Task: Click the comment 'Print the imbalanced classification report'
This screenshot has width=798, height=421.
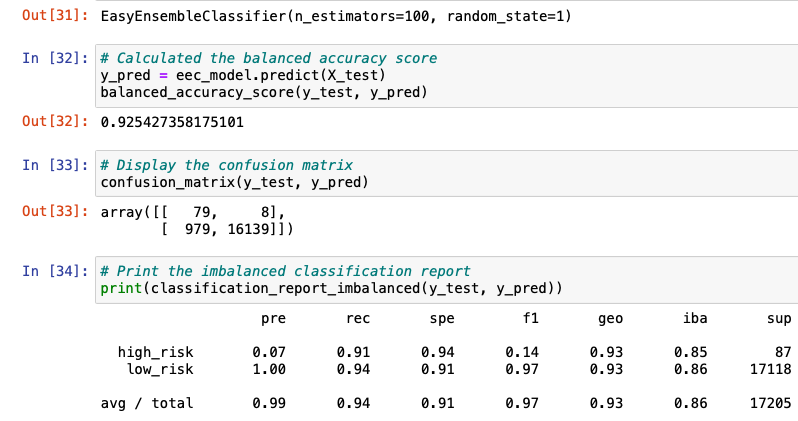Action: coord(286,271)
